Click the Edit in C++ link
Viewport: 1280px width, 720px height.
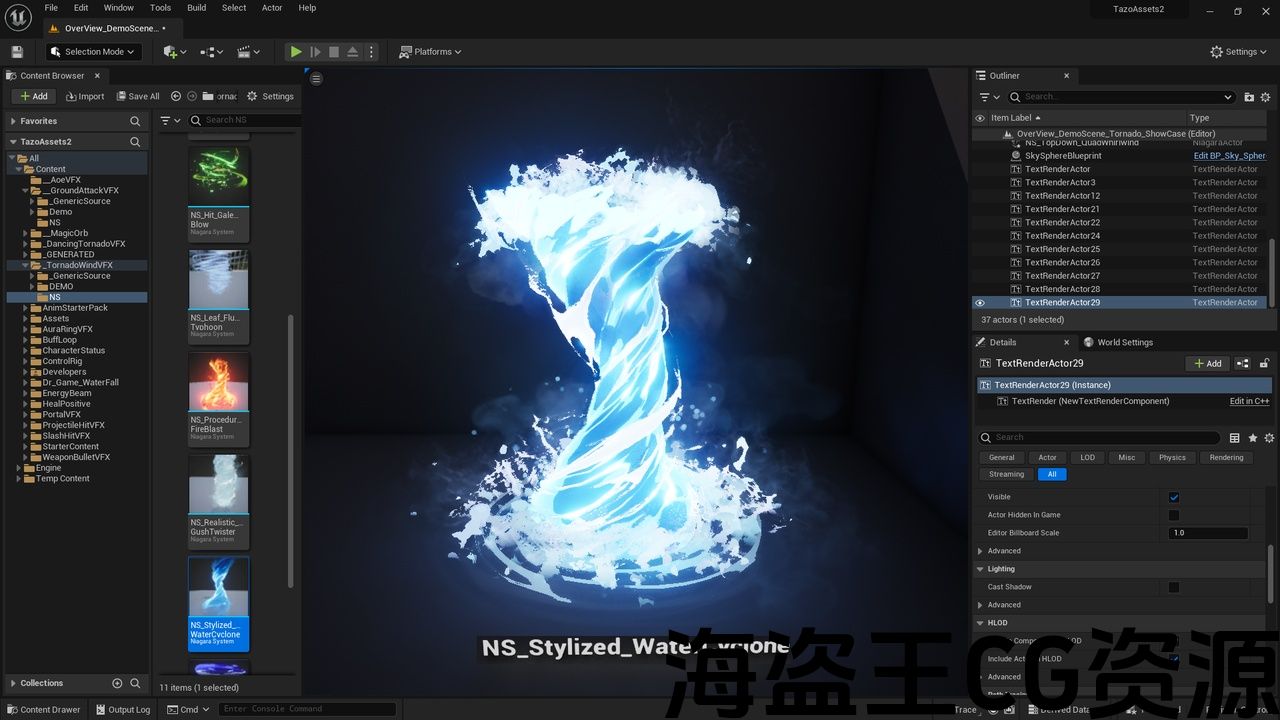[1249, 401]
